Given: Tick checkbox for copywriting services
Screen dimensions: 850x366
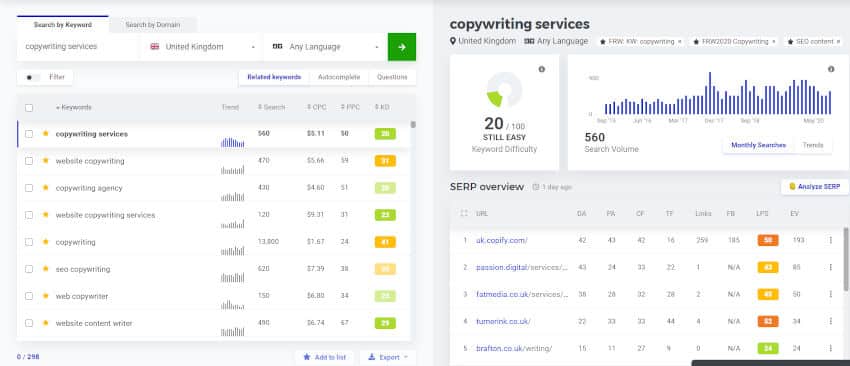Looking at the screenshot, I should coord(29,134).
